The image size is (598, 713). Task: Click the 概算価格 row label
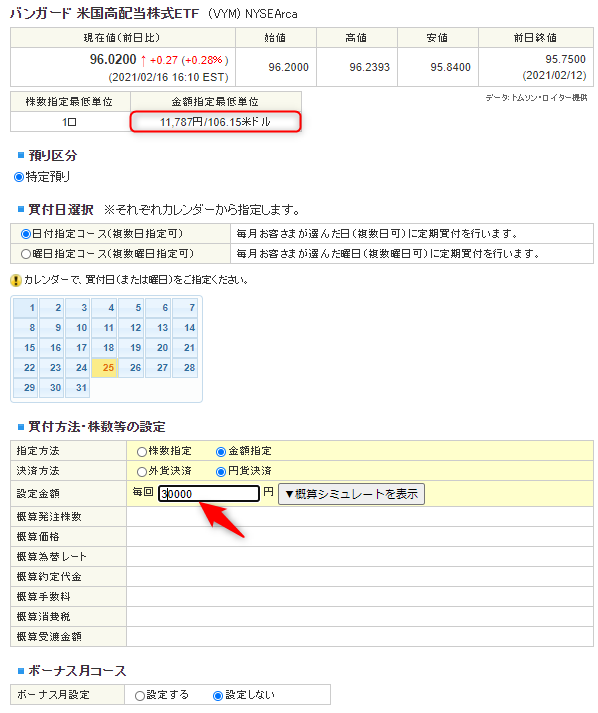click(38, 537)
